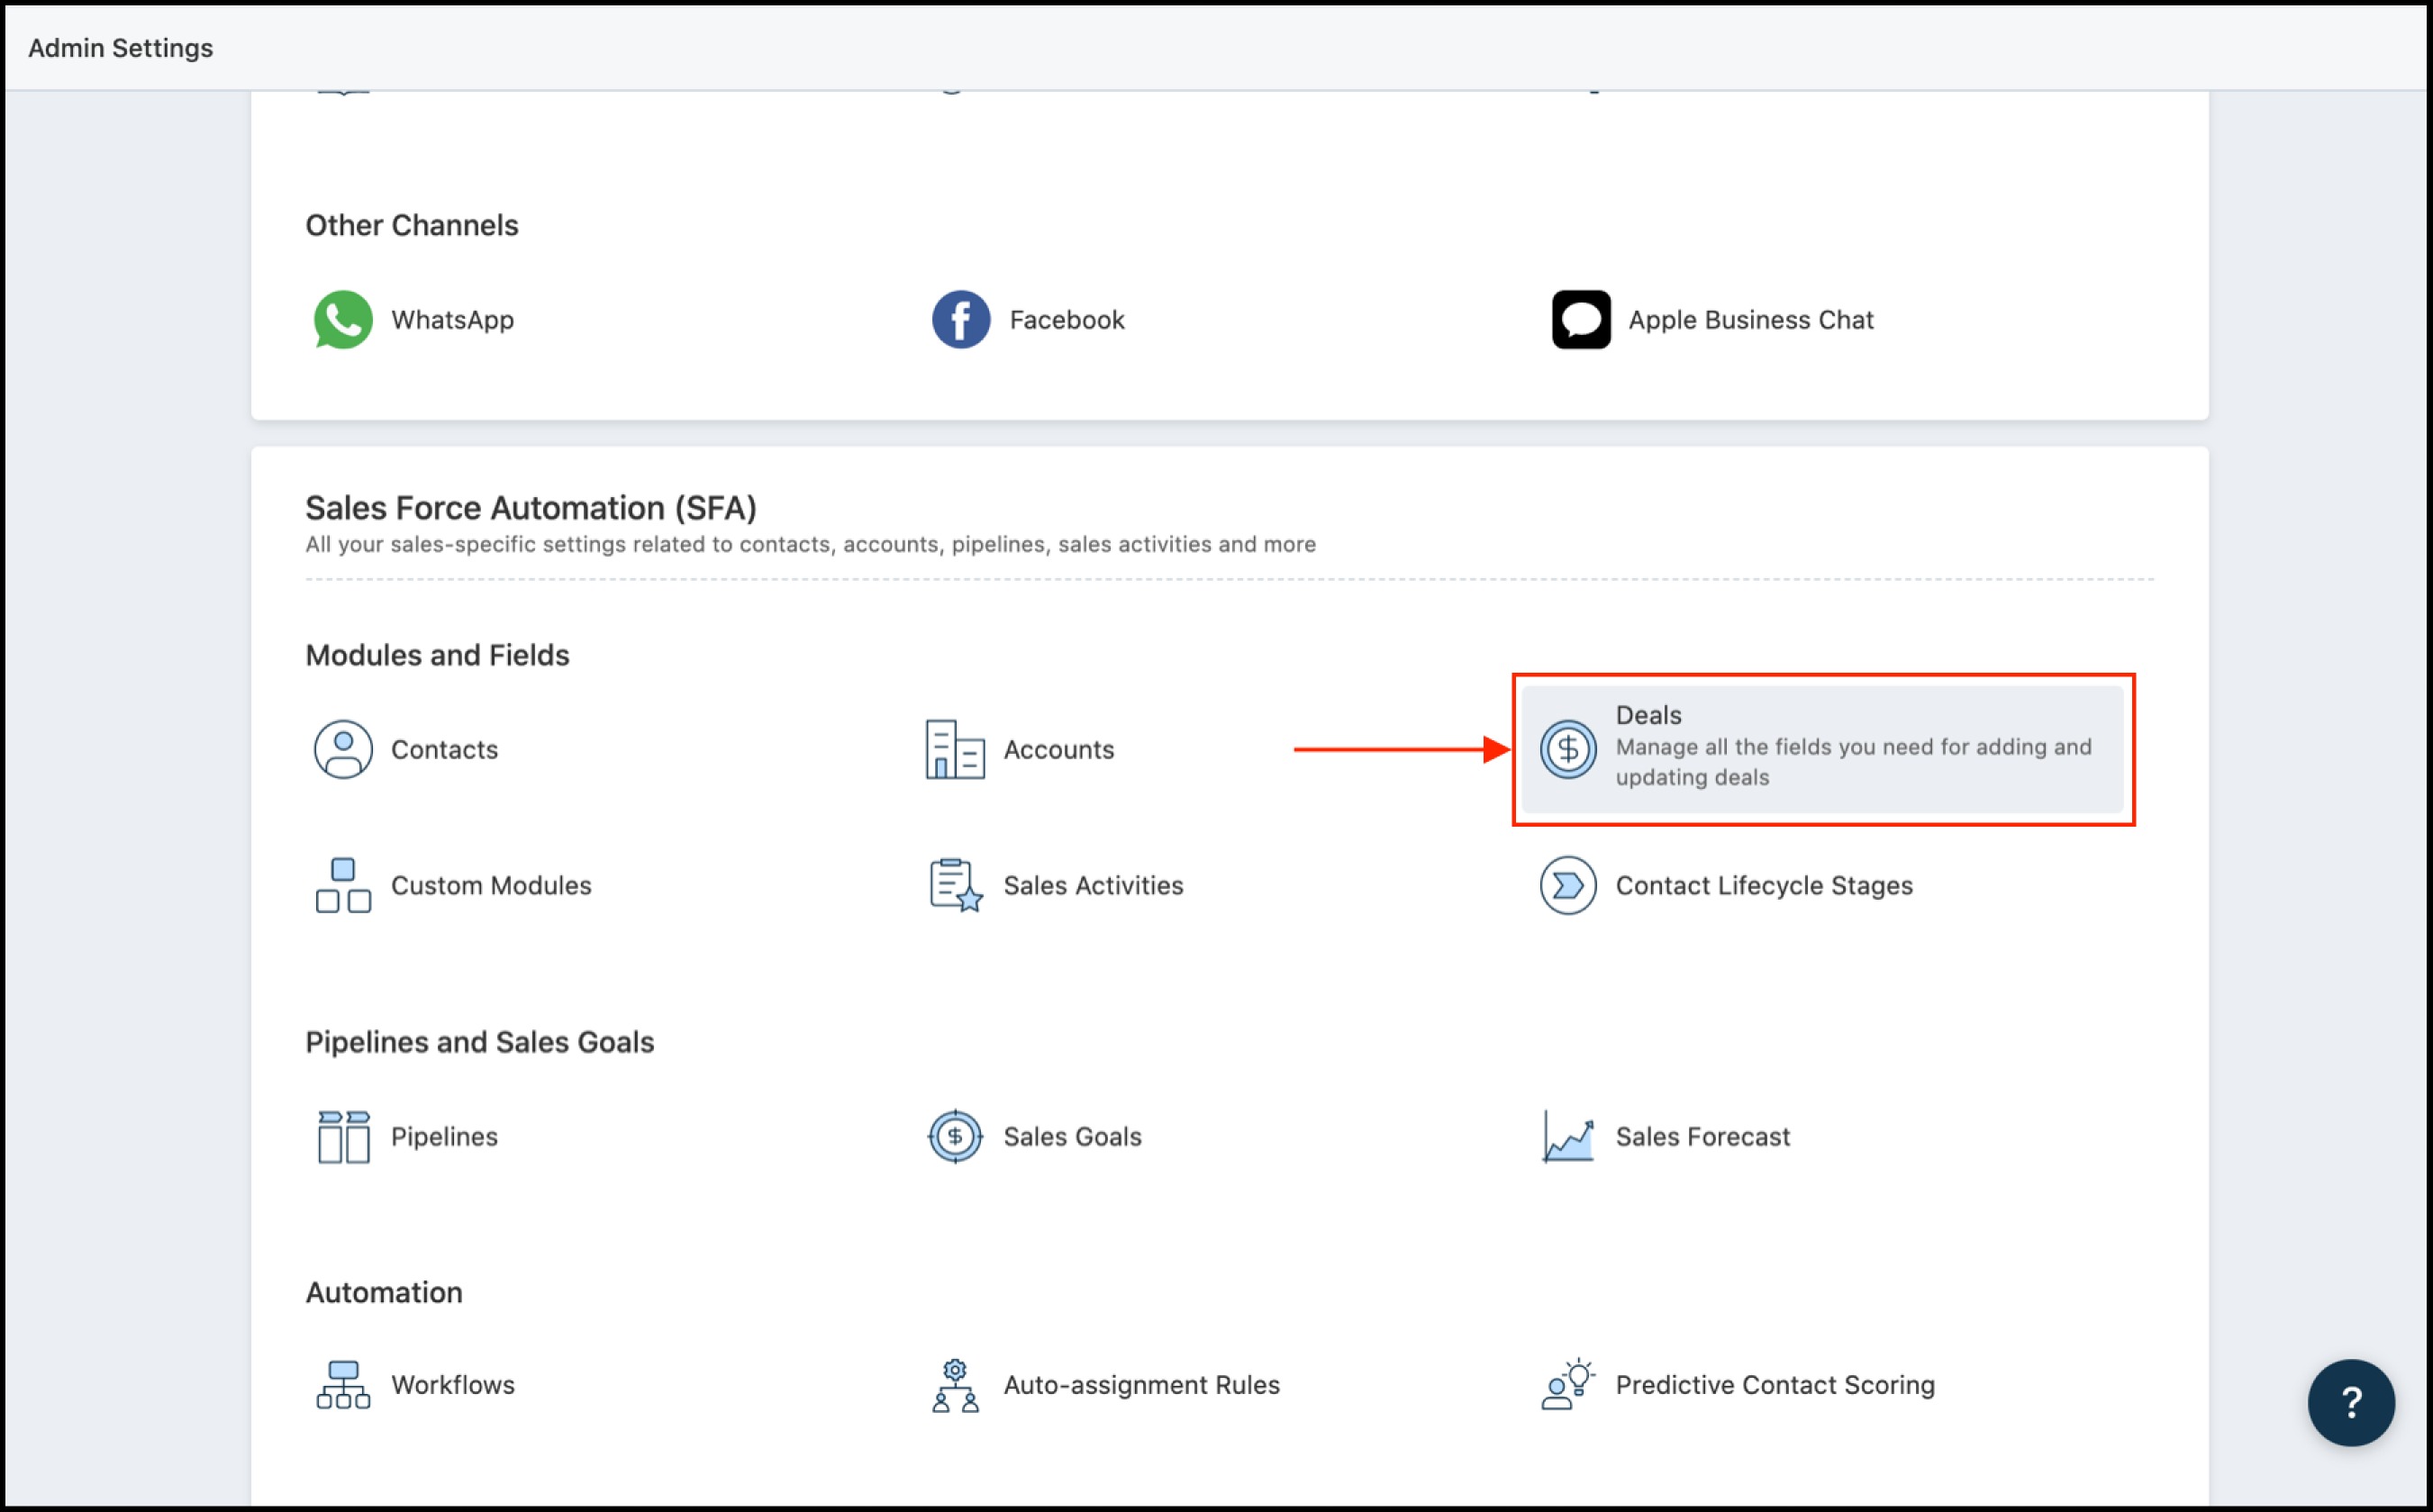
Task: Click the Accounts building icon
Action: (955, 749)
